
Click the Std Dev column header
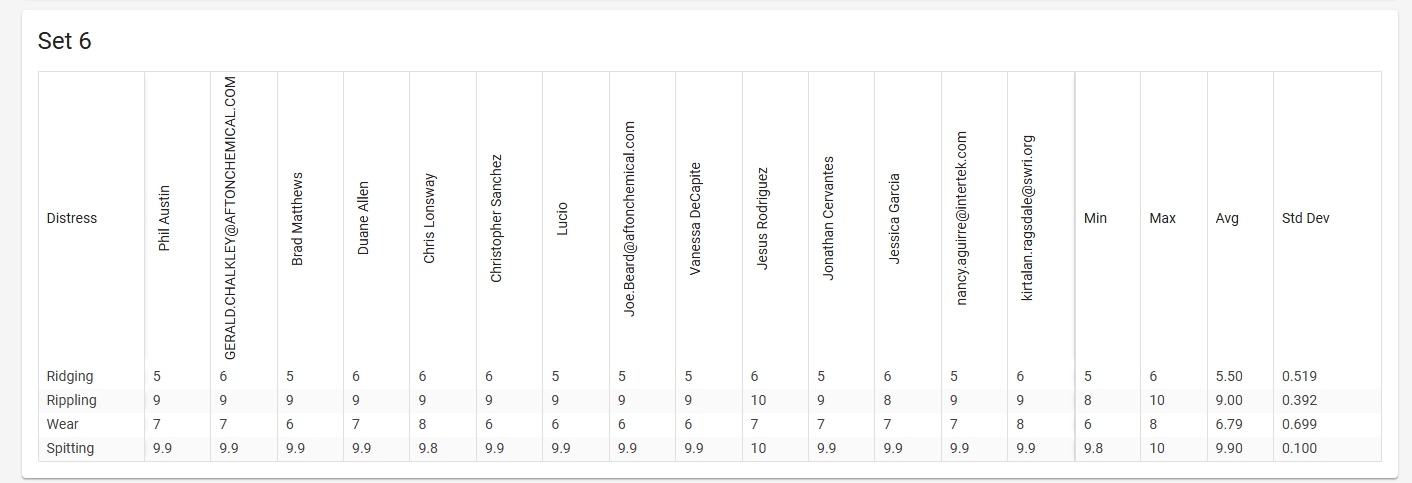click(x=1305, y=218)
